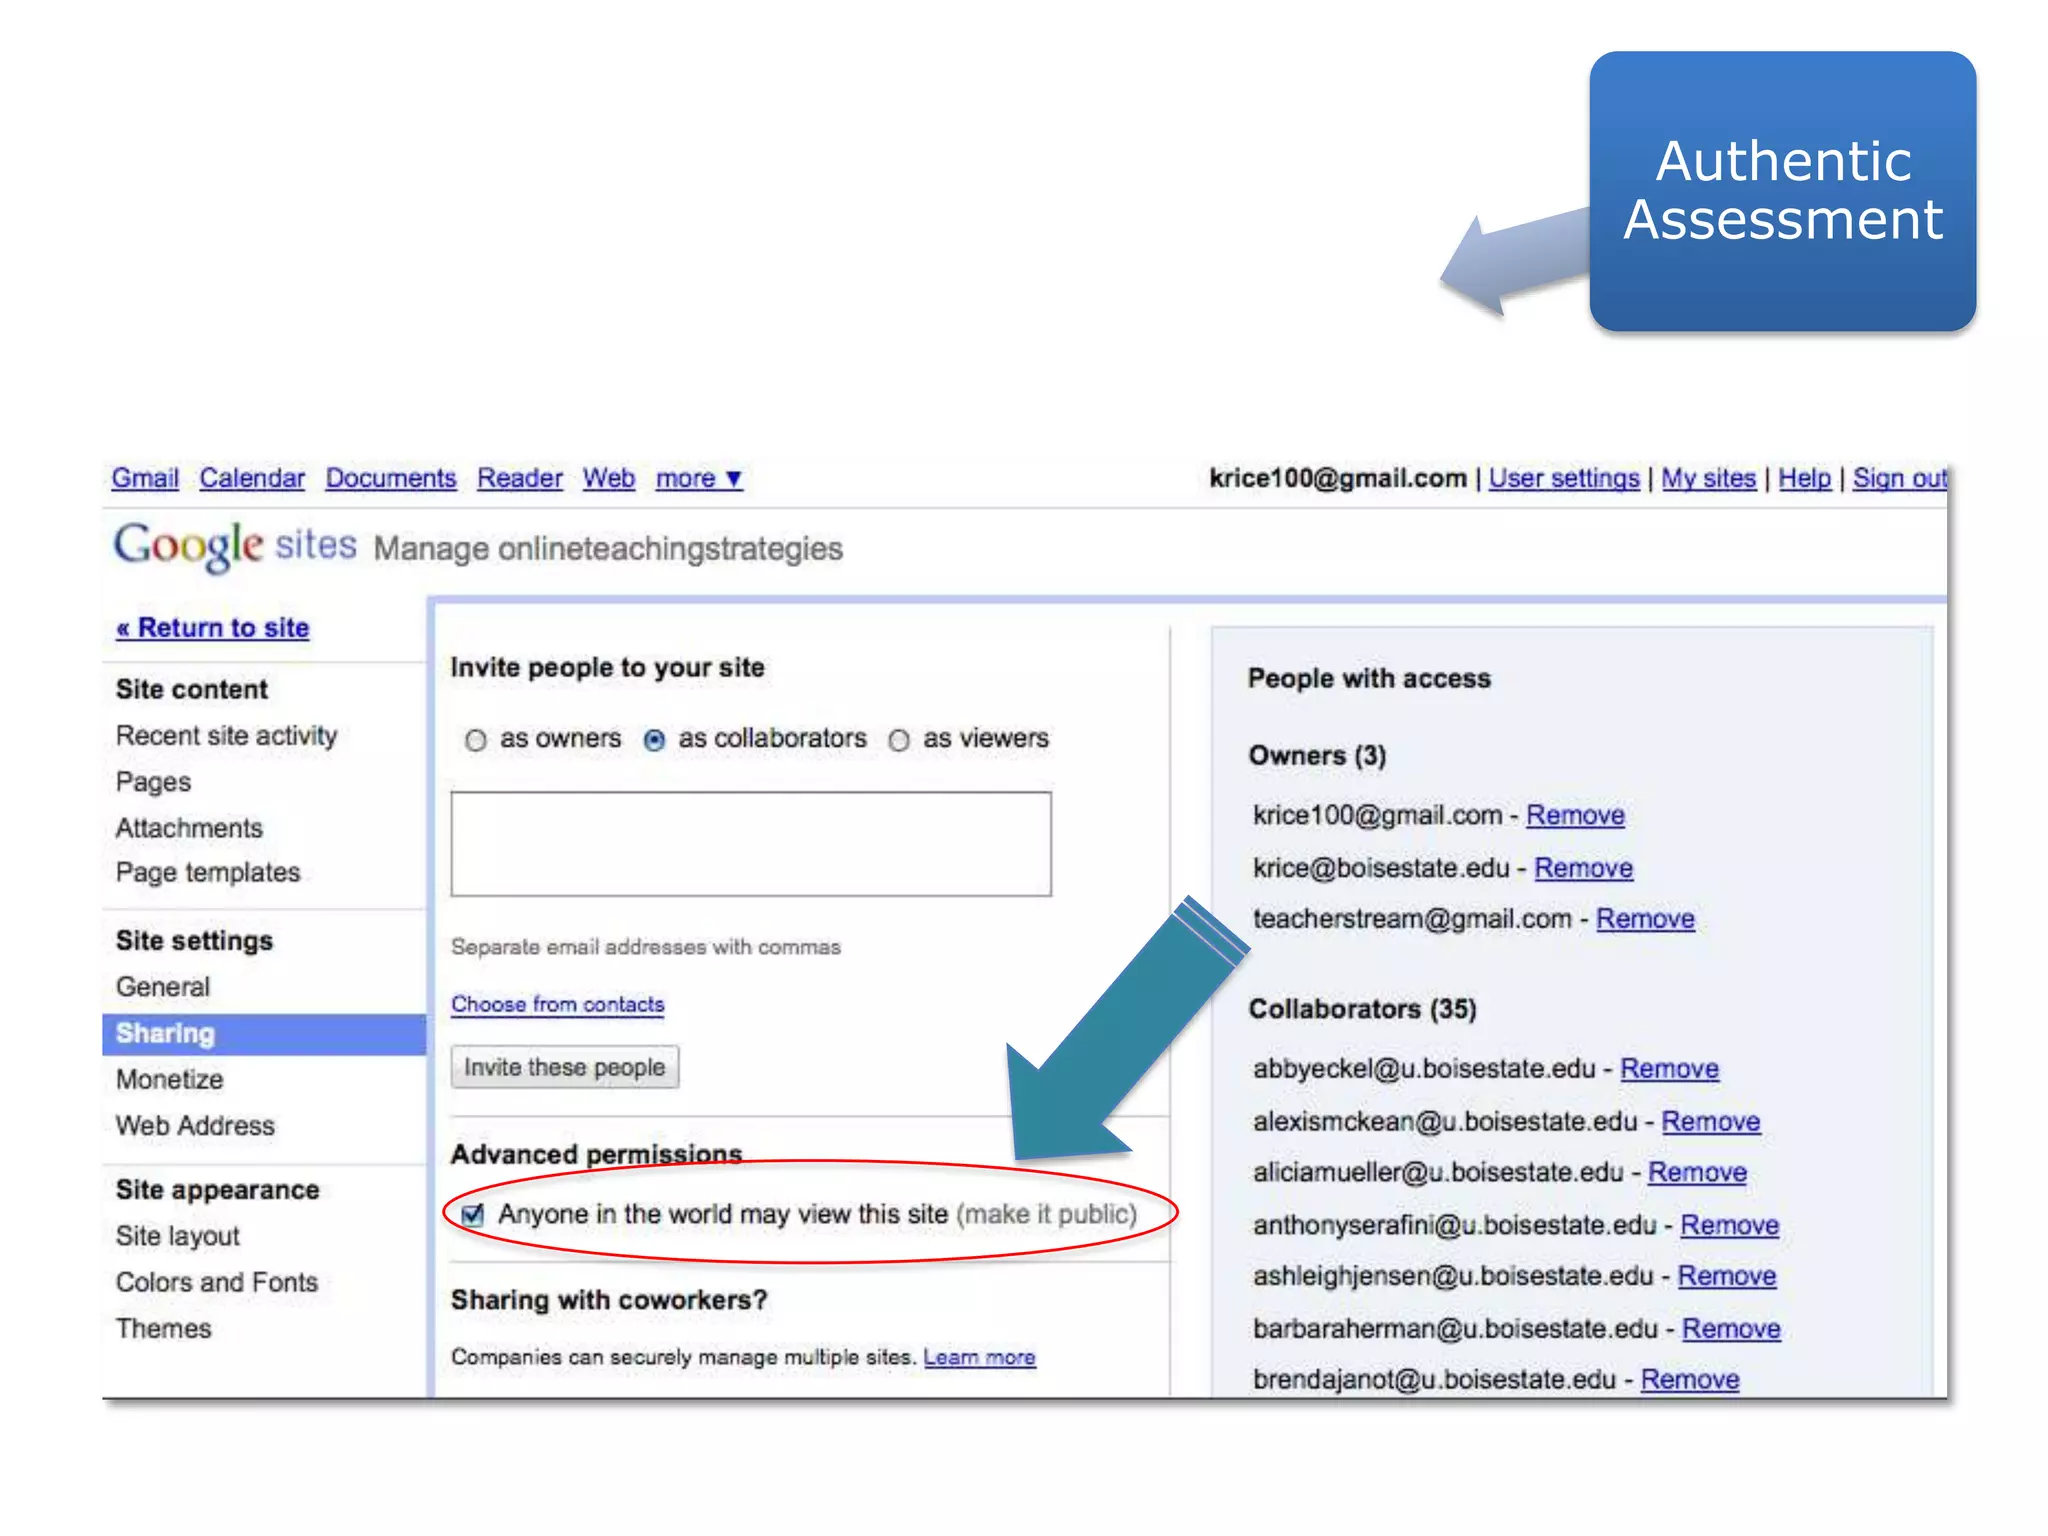Image resolution: width=2048 pixels, height=1536 pixels.
Task: Go to Monetize in Site settings
Action: (x=170, y=1079)
